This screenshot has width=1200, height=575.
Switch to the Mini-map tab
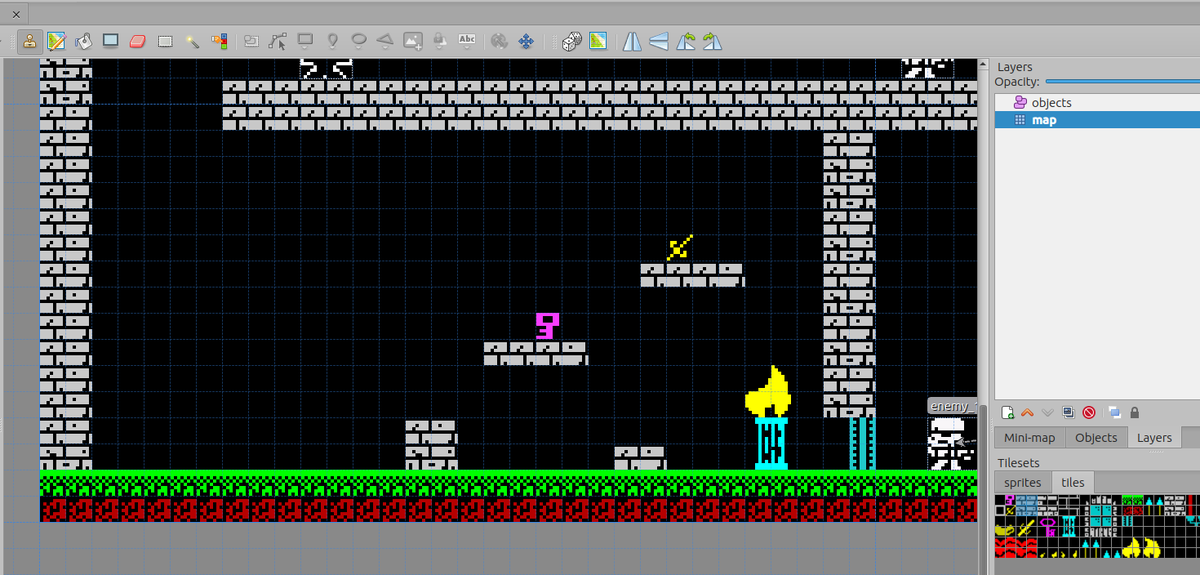(x=1029, y=438)
